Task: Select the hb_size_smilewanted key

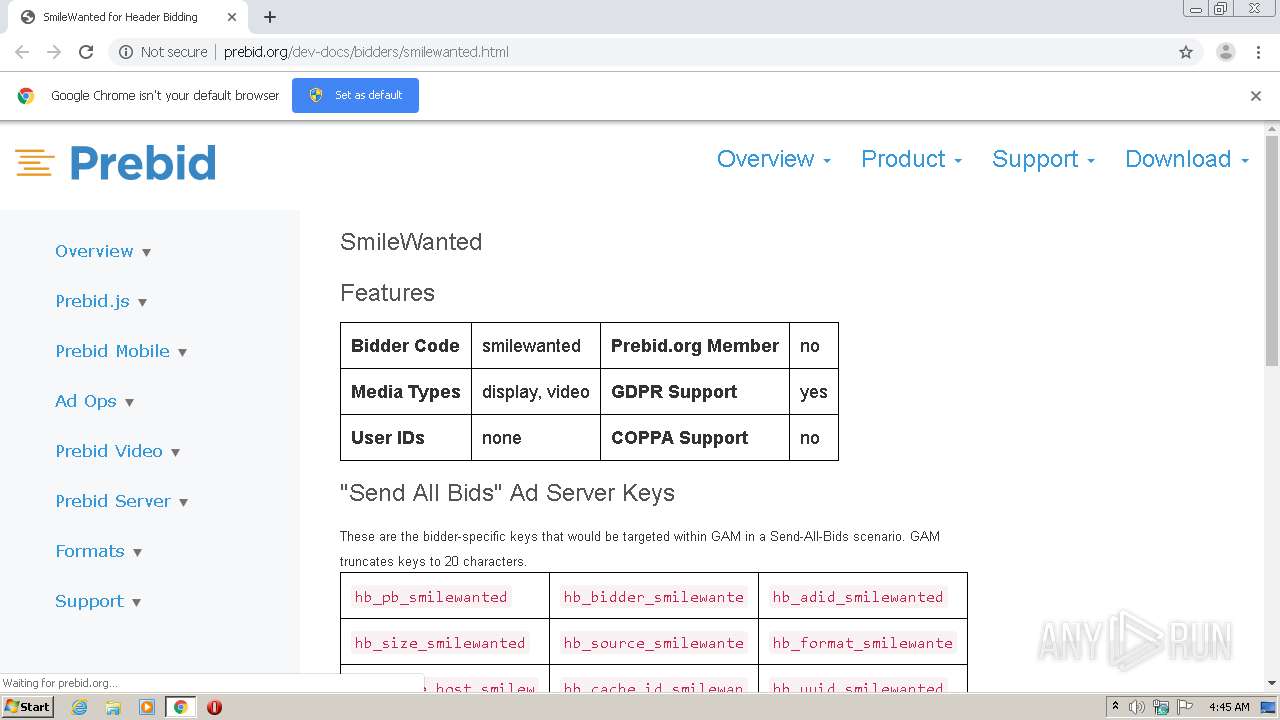Action: click(x=440, y=643)
